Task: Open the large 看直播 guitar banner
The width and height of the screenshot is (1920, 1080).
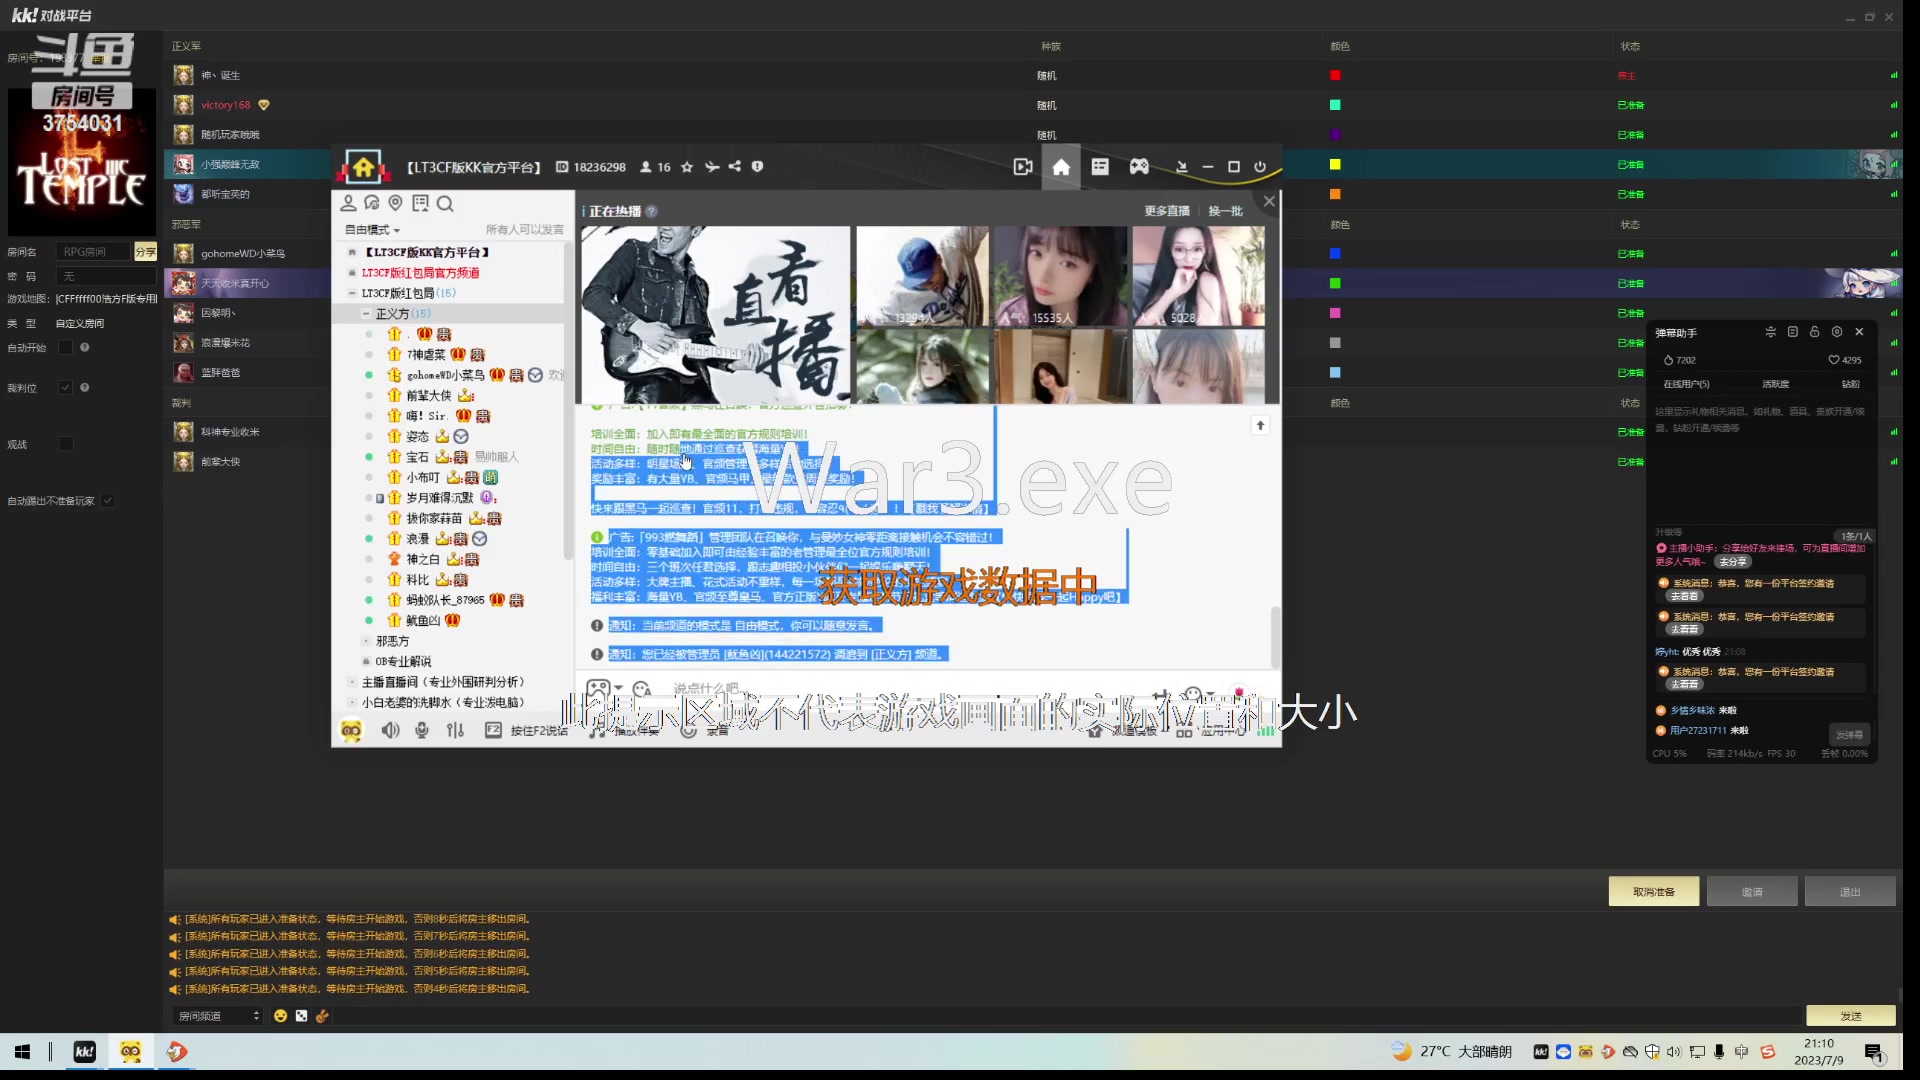Action: coord(716,315)
